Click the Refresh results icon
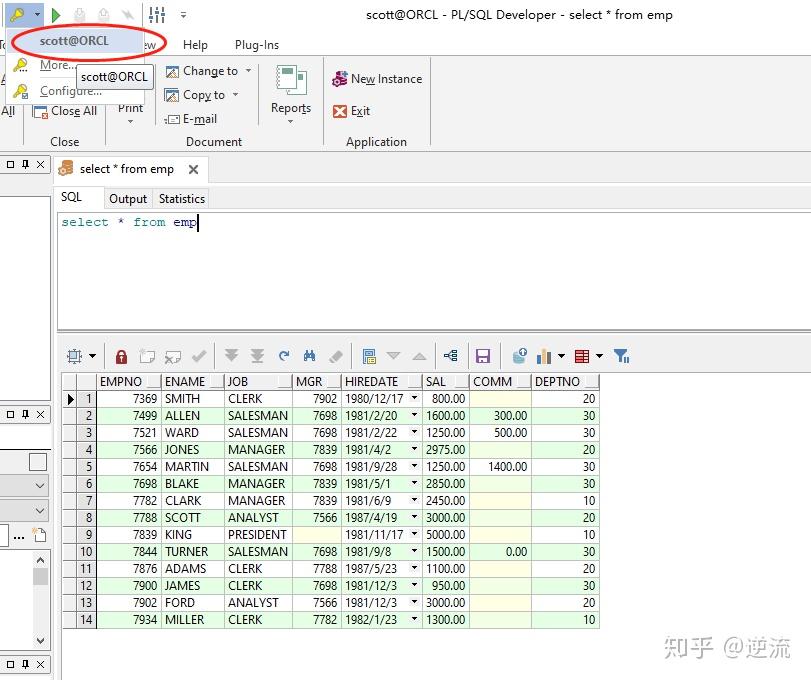 pyautogui.click(x=283, y=356)
